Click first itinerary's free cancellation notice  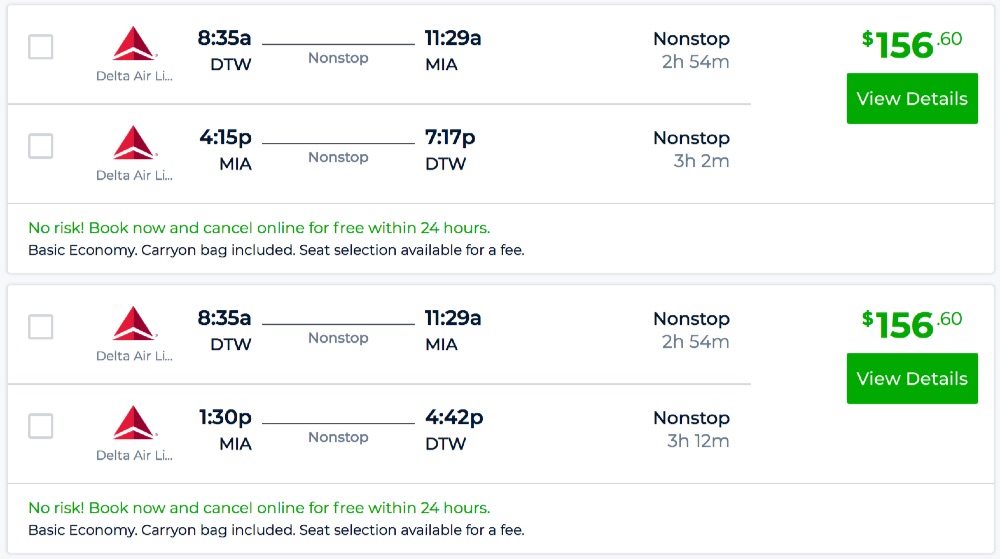[259, 228]
